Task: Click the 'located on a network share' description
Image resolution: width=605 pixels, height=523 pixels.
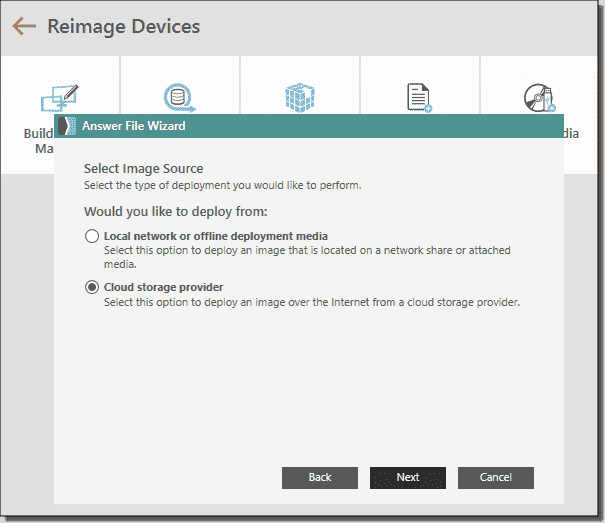Action: [x=307, y=257]
